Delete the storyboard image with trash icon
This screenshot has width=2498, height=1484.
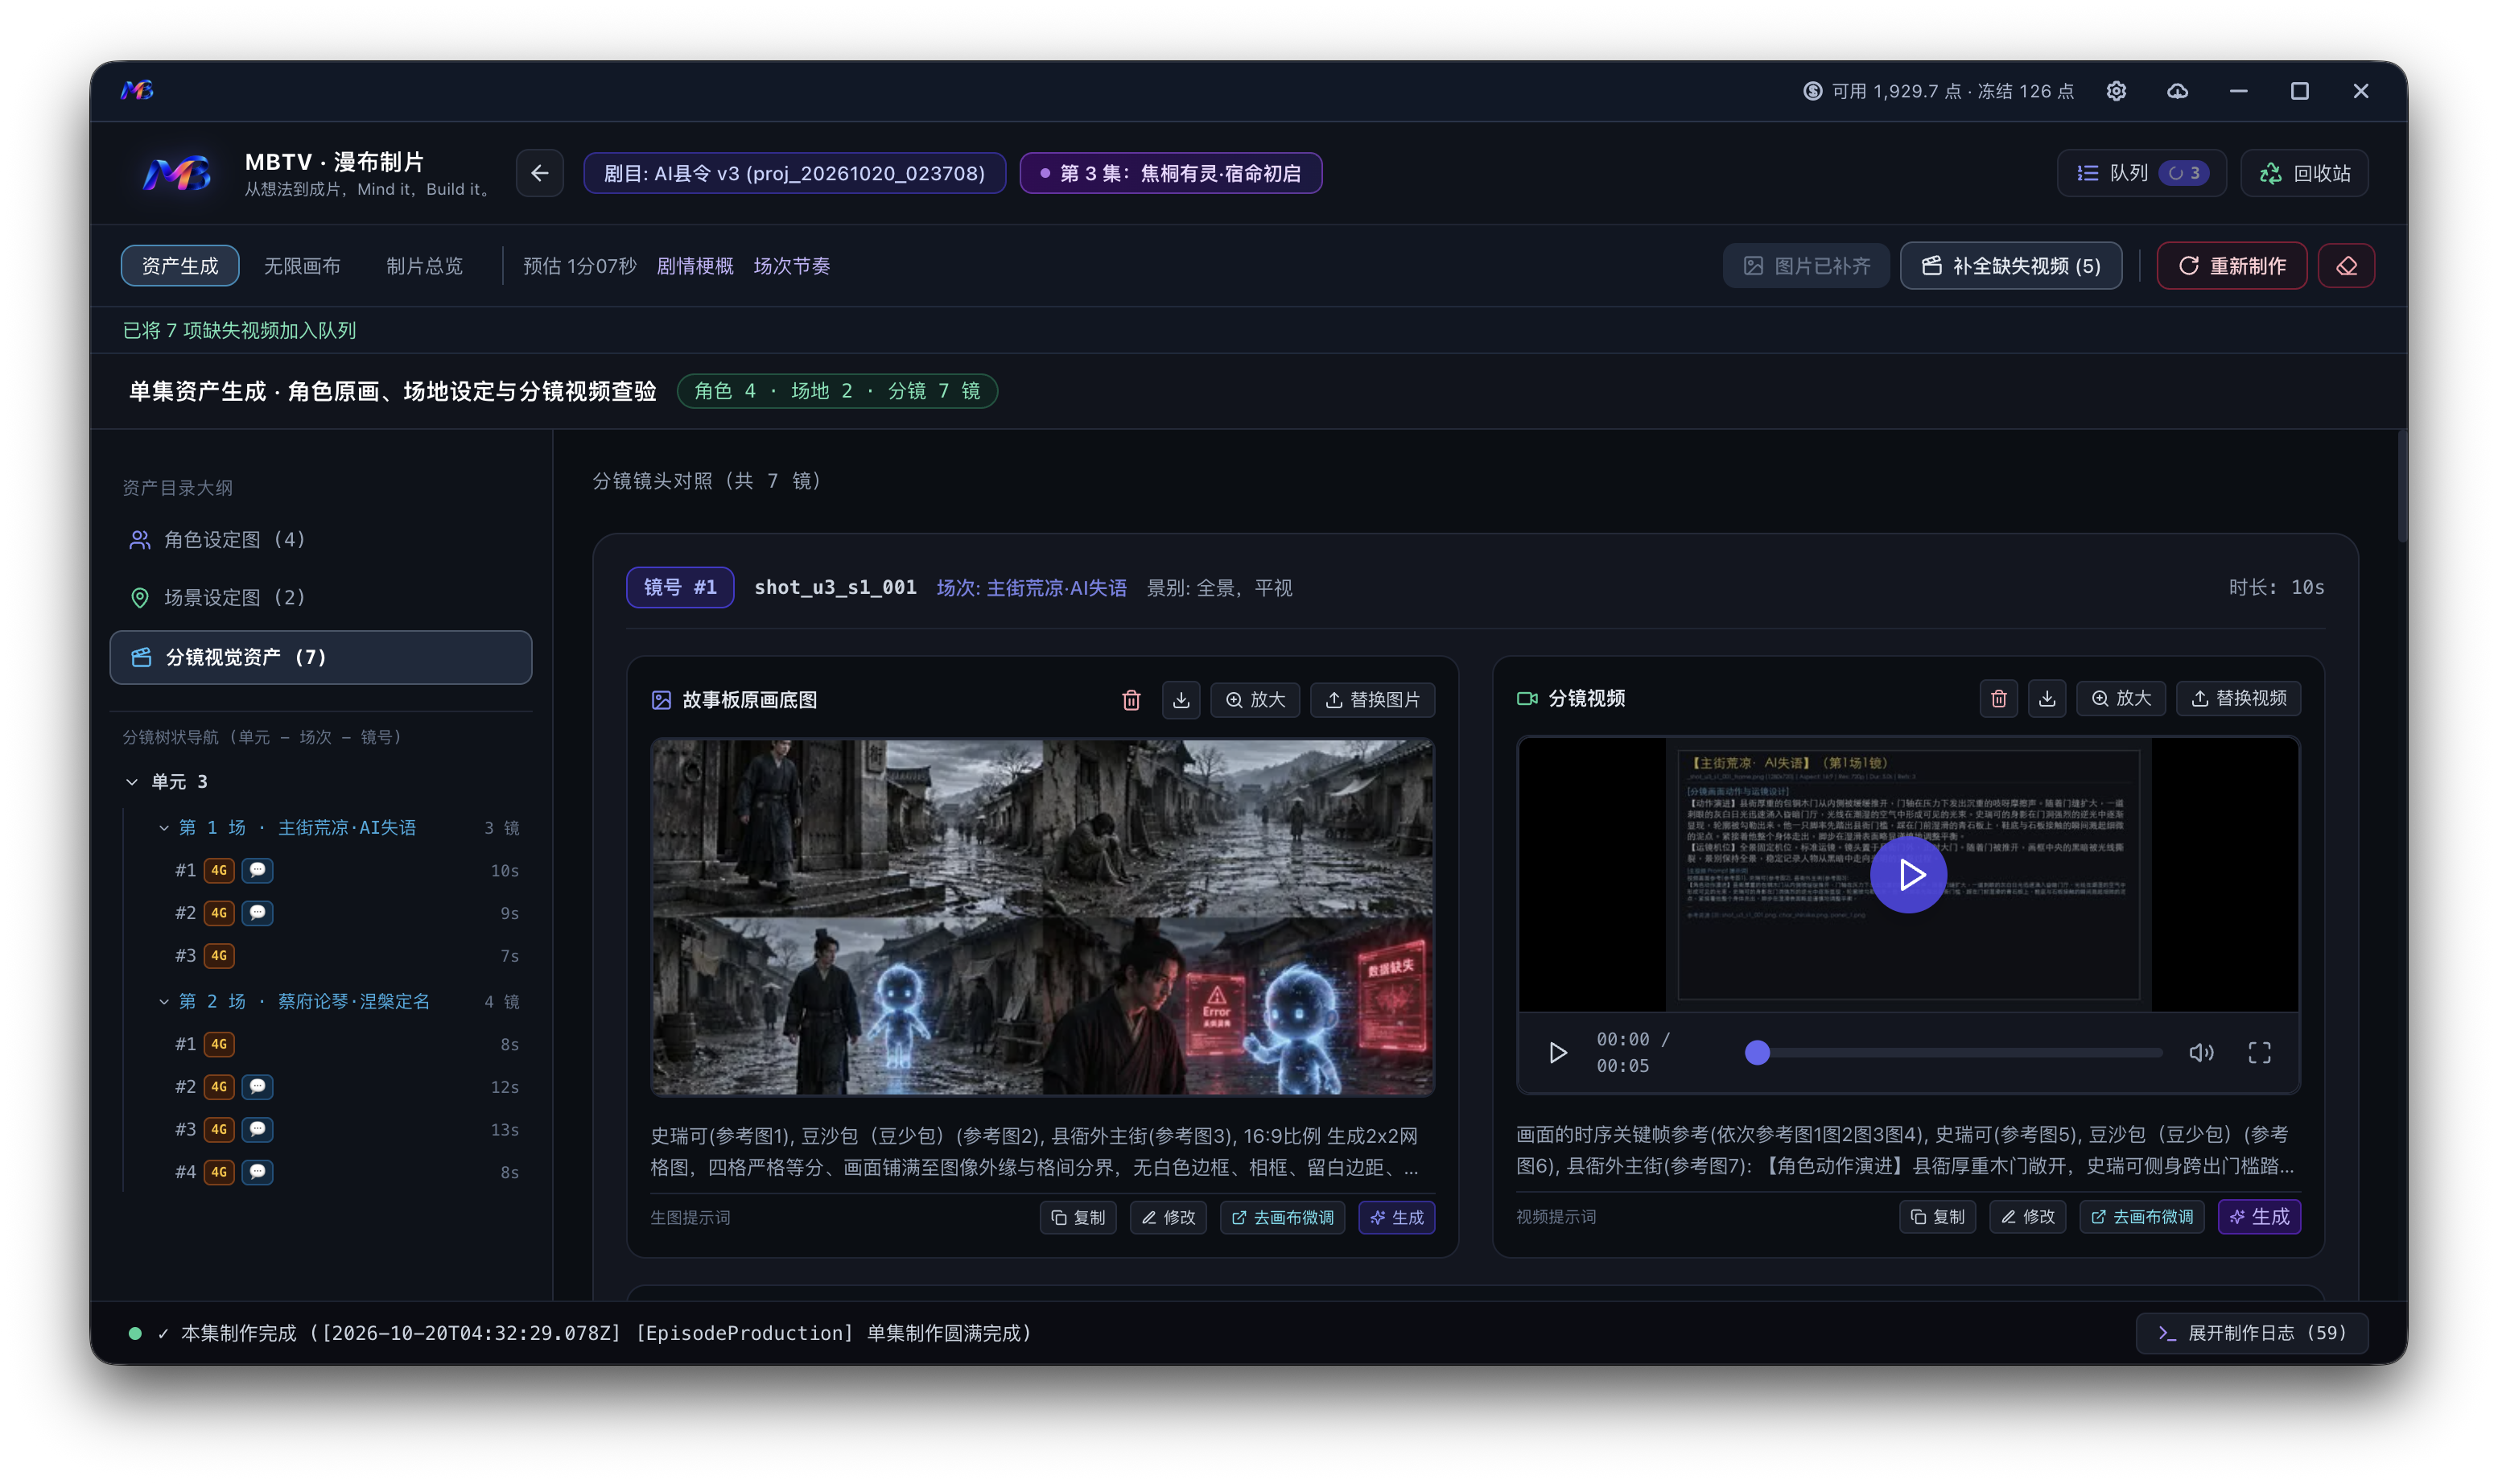click(x=1131, y=700)
